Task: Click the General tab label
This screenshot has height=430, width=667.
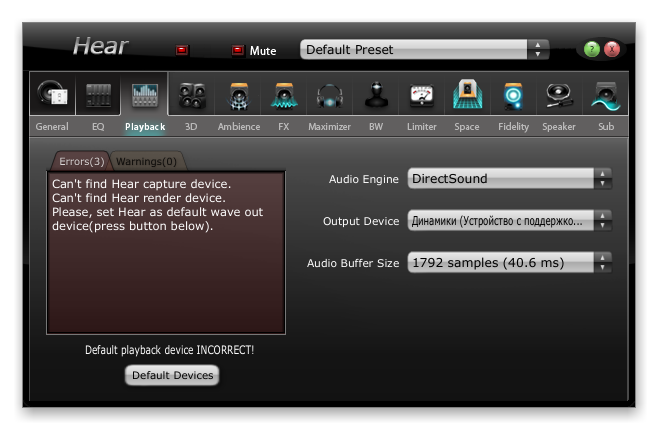Action: tap(52, 127)
